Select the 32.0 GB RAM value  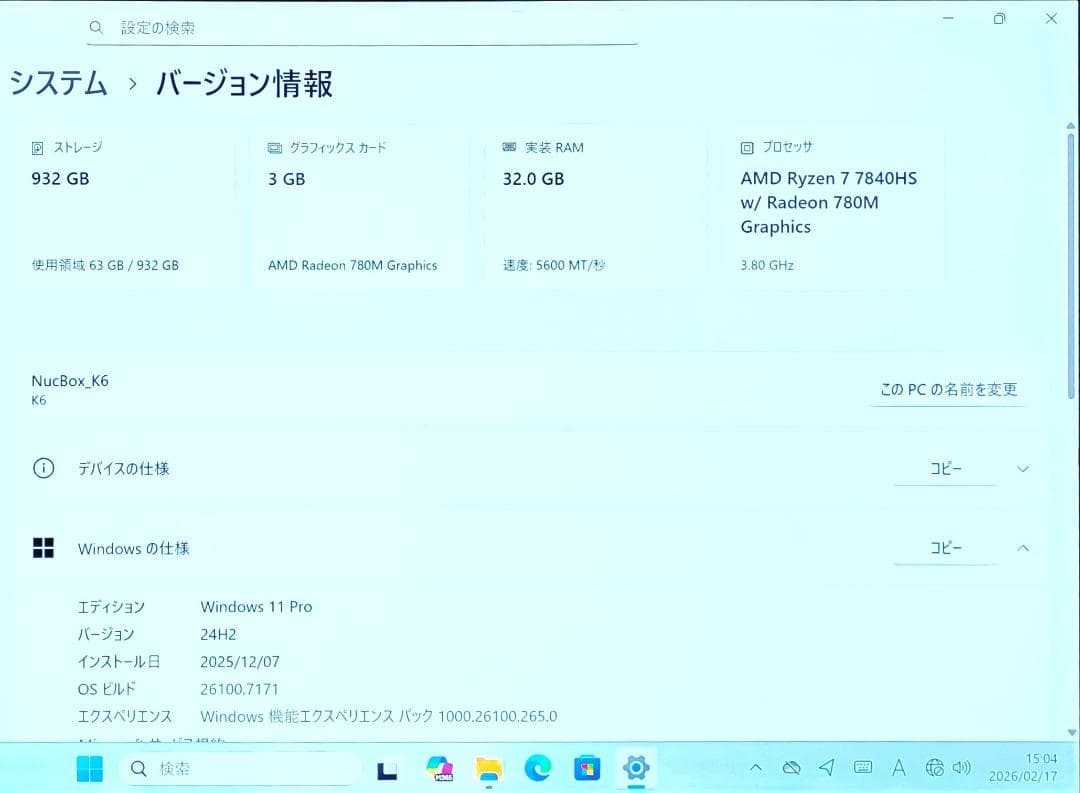533,179
